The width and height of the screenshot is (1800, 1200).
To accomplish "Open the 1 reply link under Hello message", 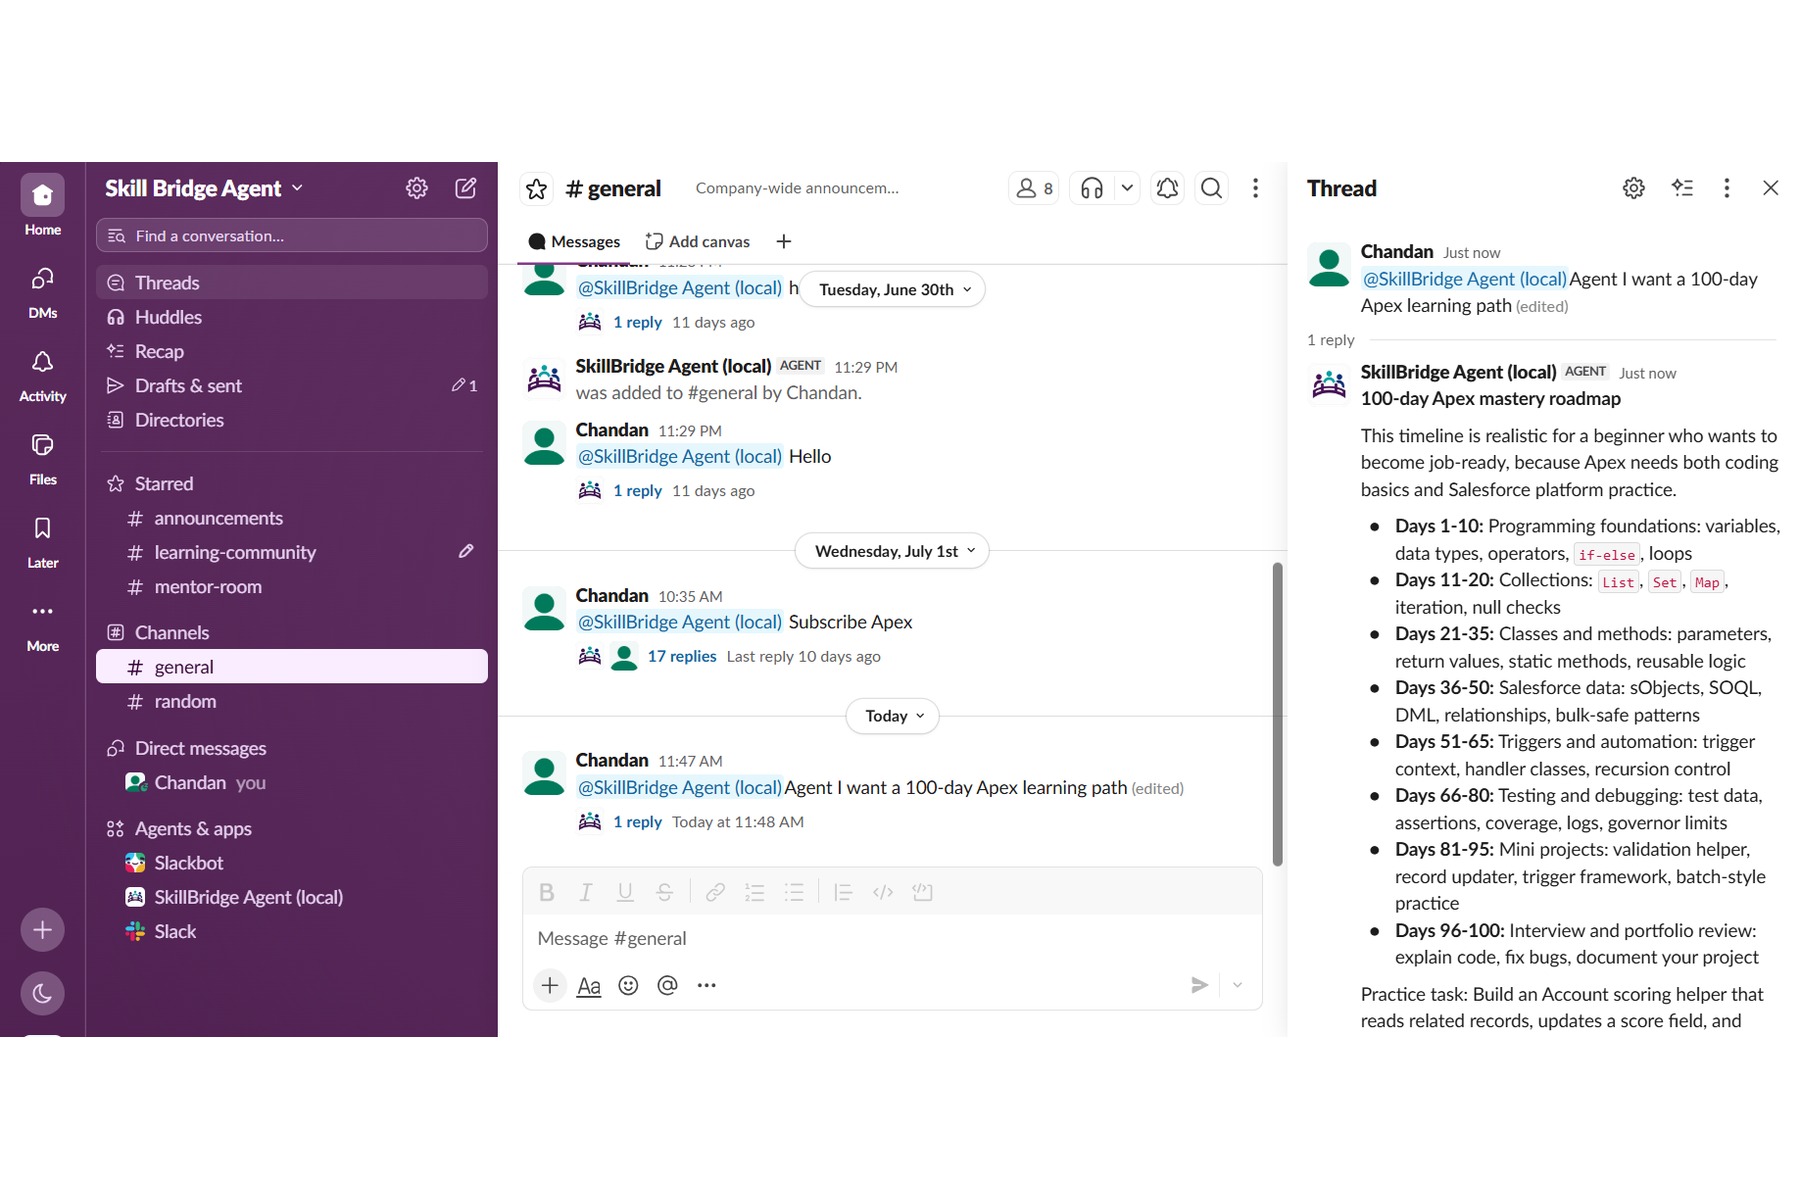I will pyautogui.click(x=637, y=491).
